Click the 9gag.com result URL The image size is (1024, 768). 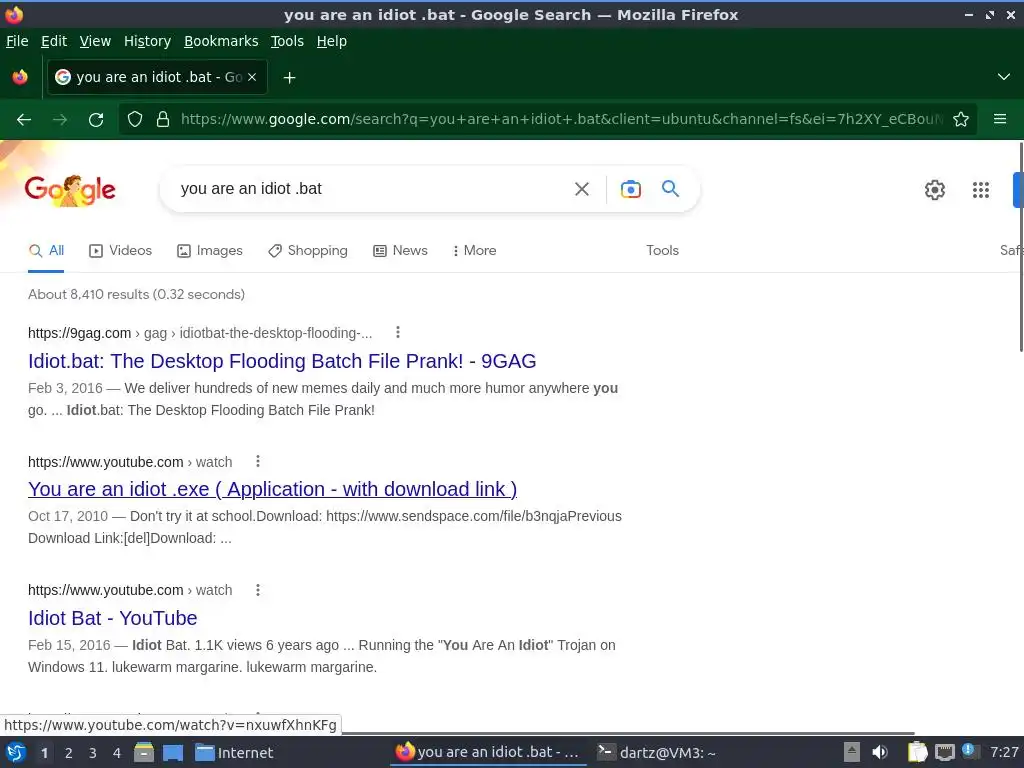pyautogui.click(x=200, y=333)
